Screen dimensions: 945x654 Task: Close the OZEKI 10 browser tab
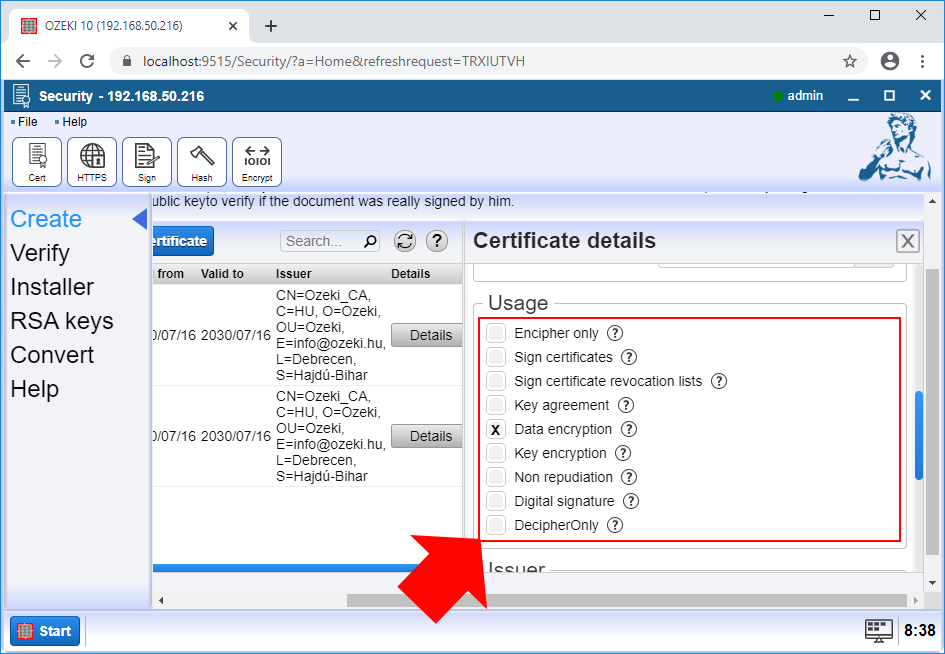(233, 26)
